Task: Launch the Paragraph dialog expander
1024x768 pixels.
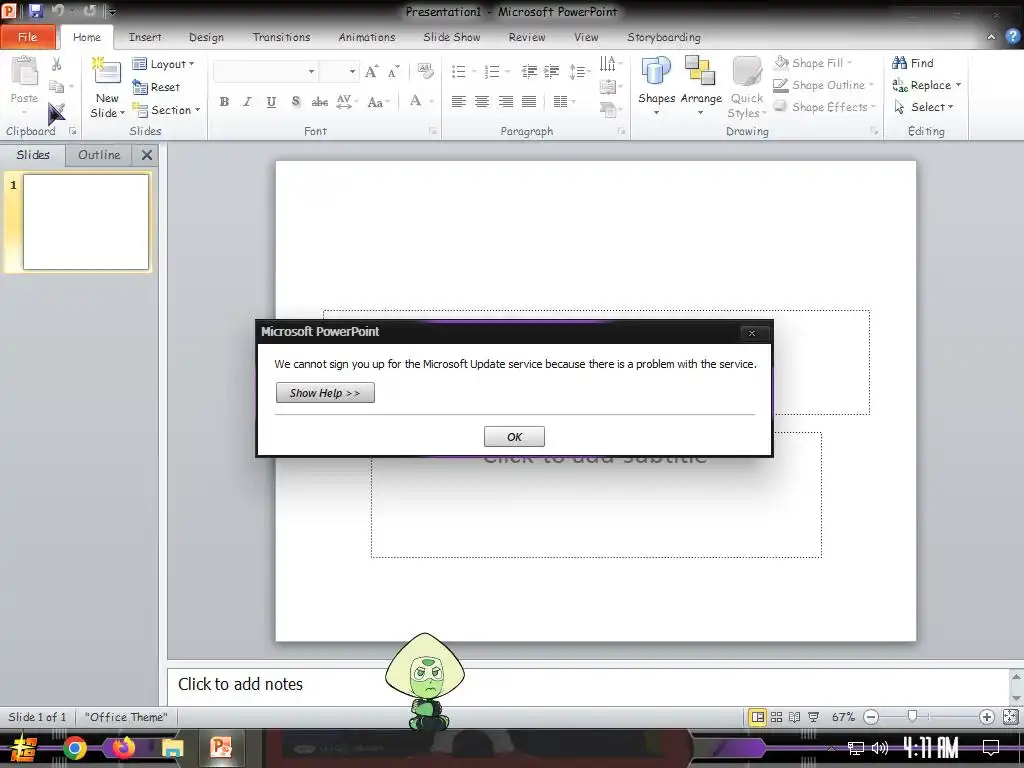Action: [621, 131]
